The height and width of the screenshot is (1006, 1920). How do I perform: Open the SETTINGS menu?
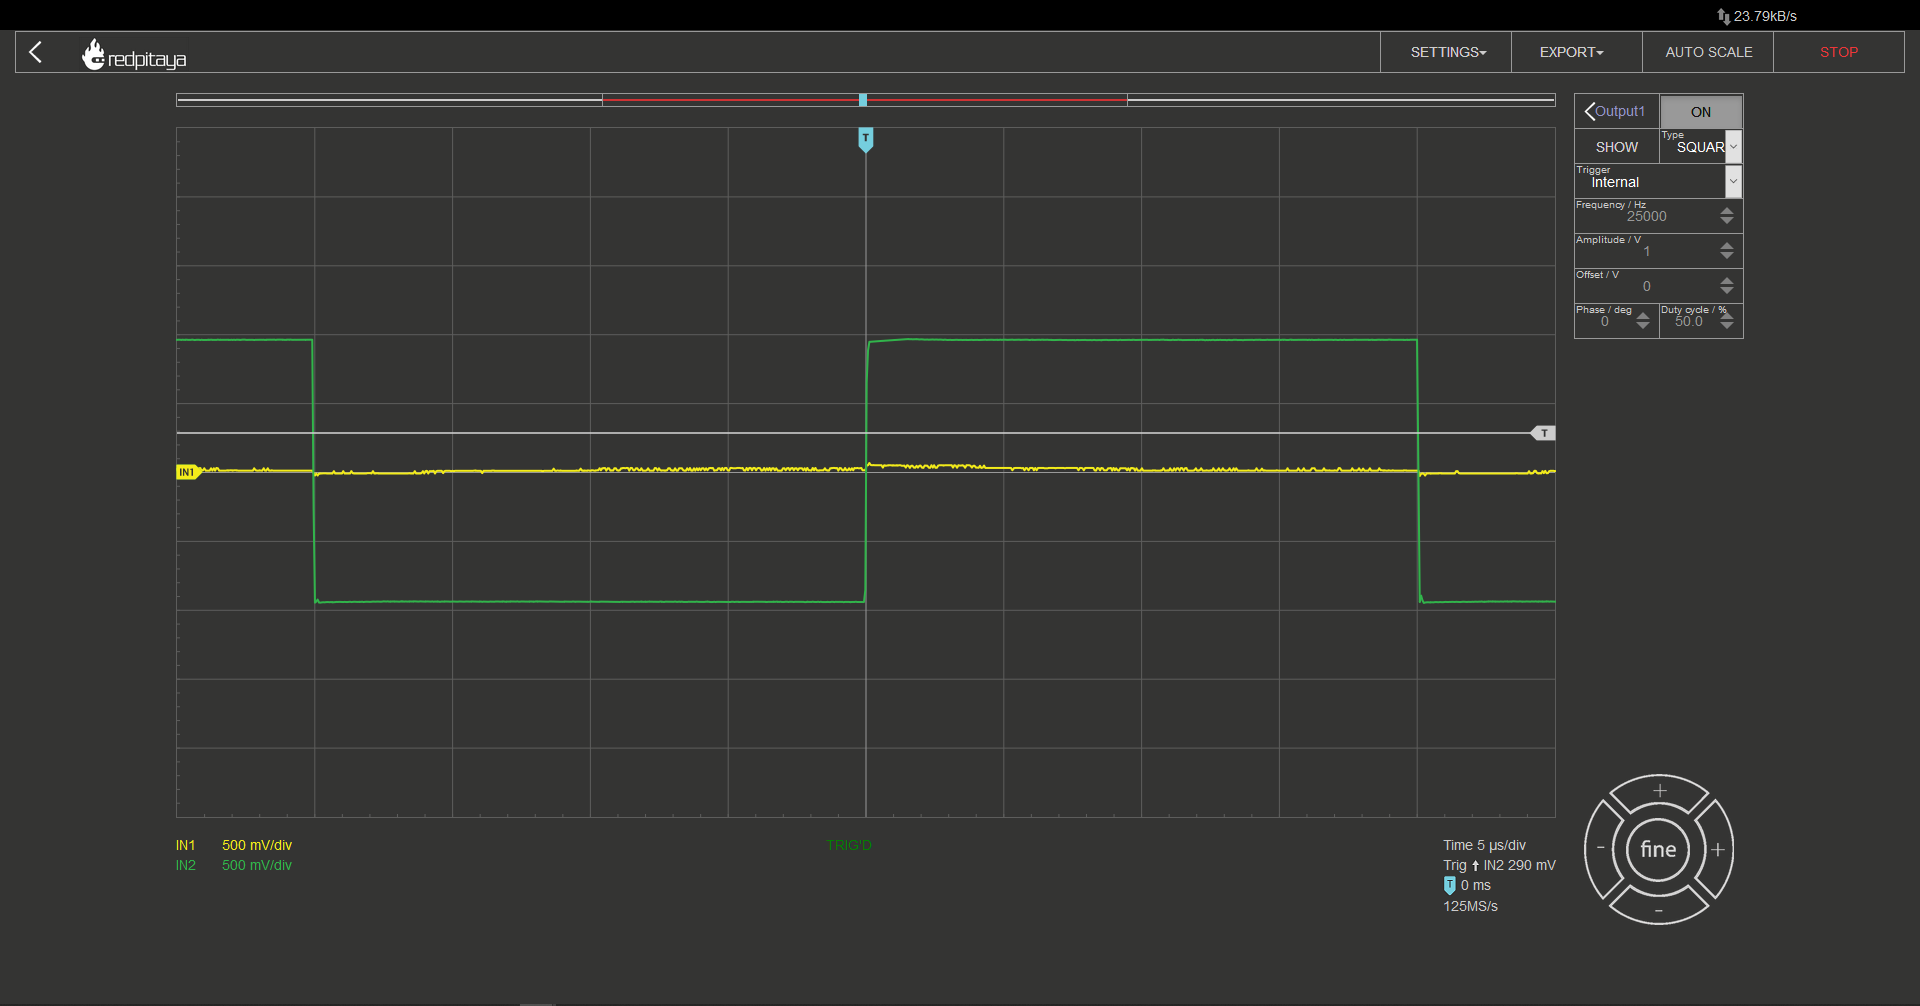point(1447,52)
